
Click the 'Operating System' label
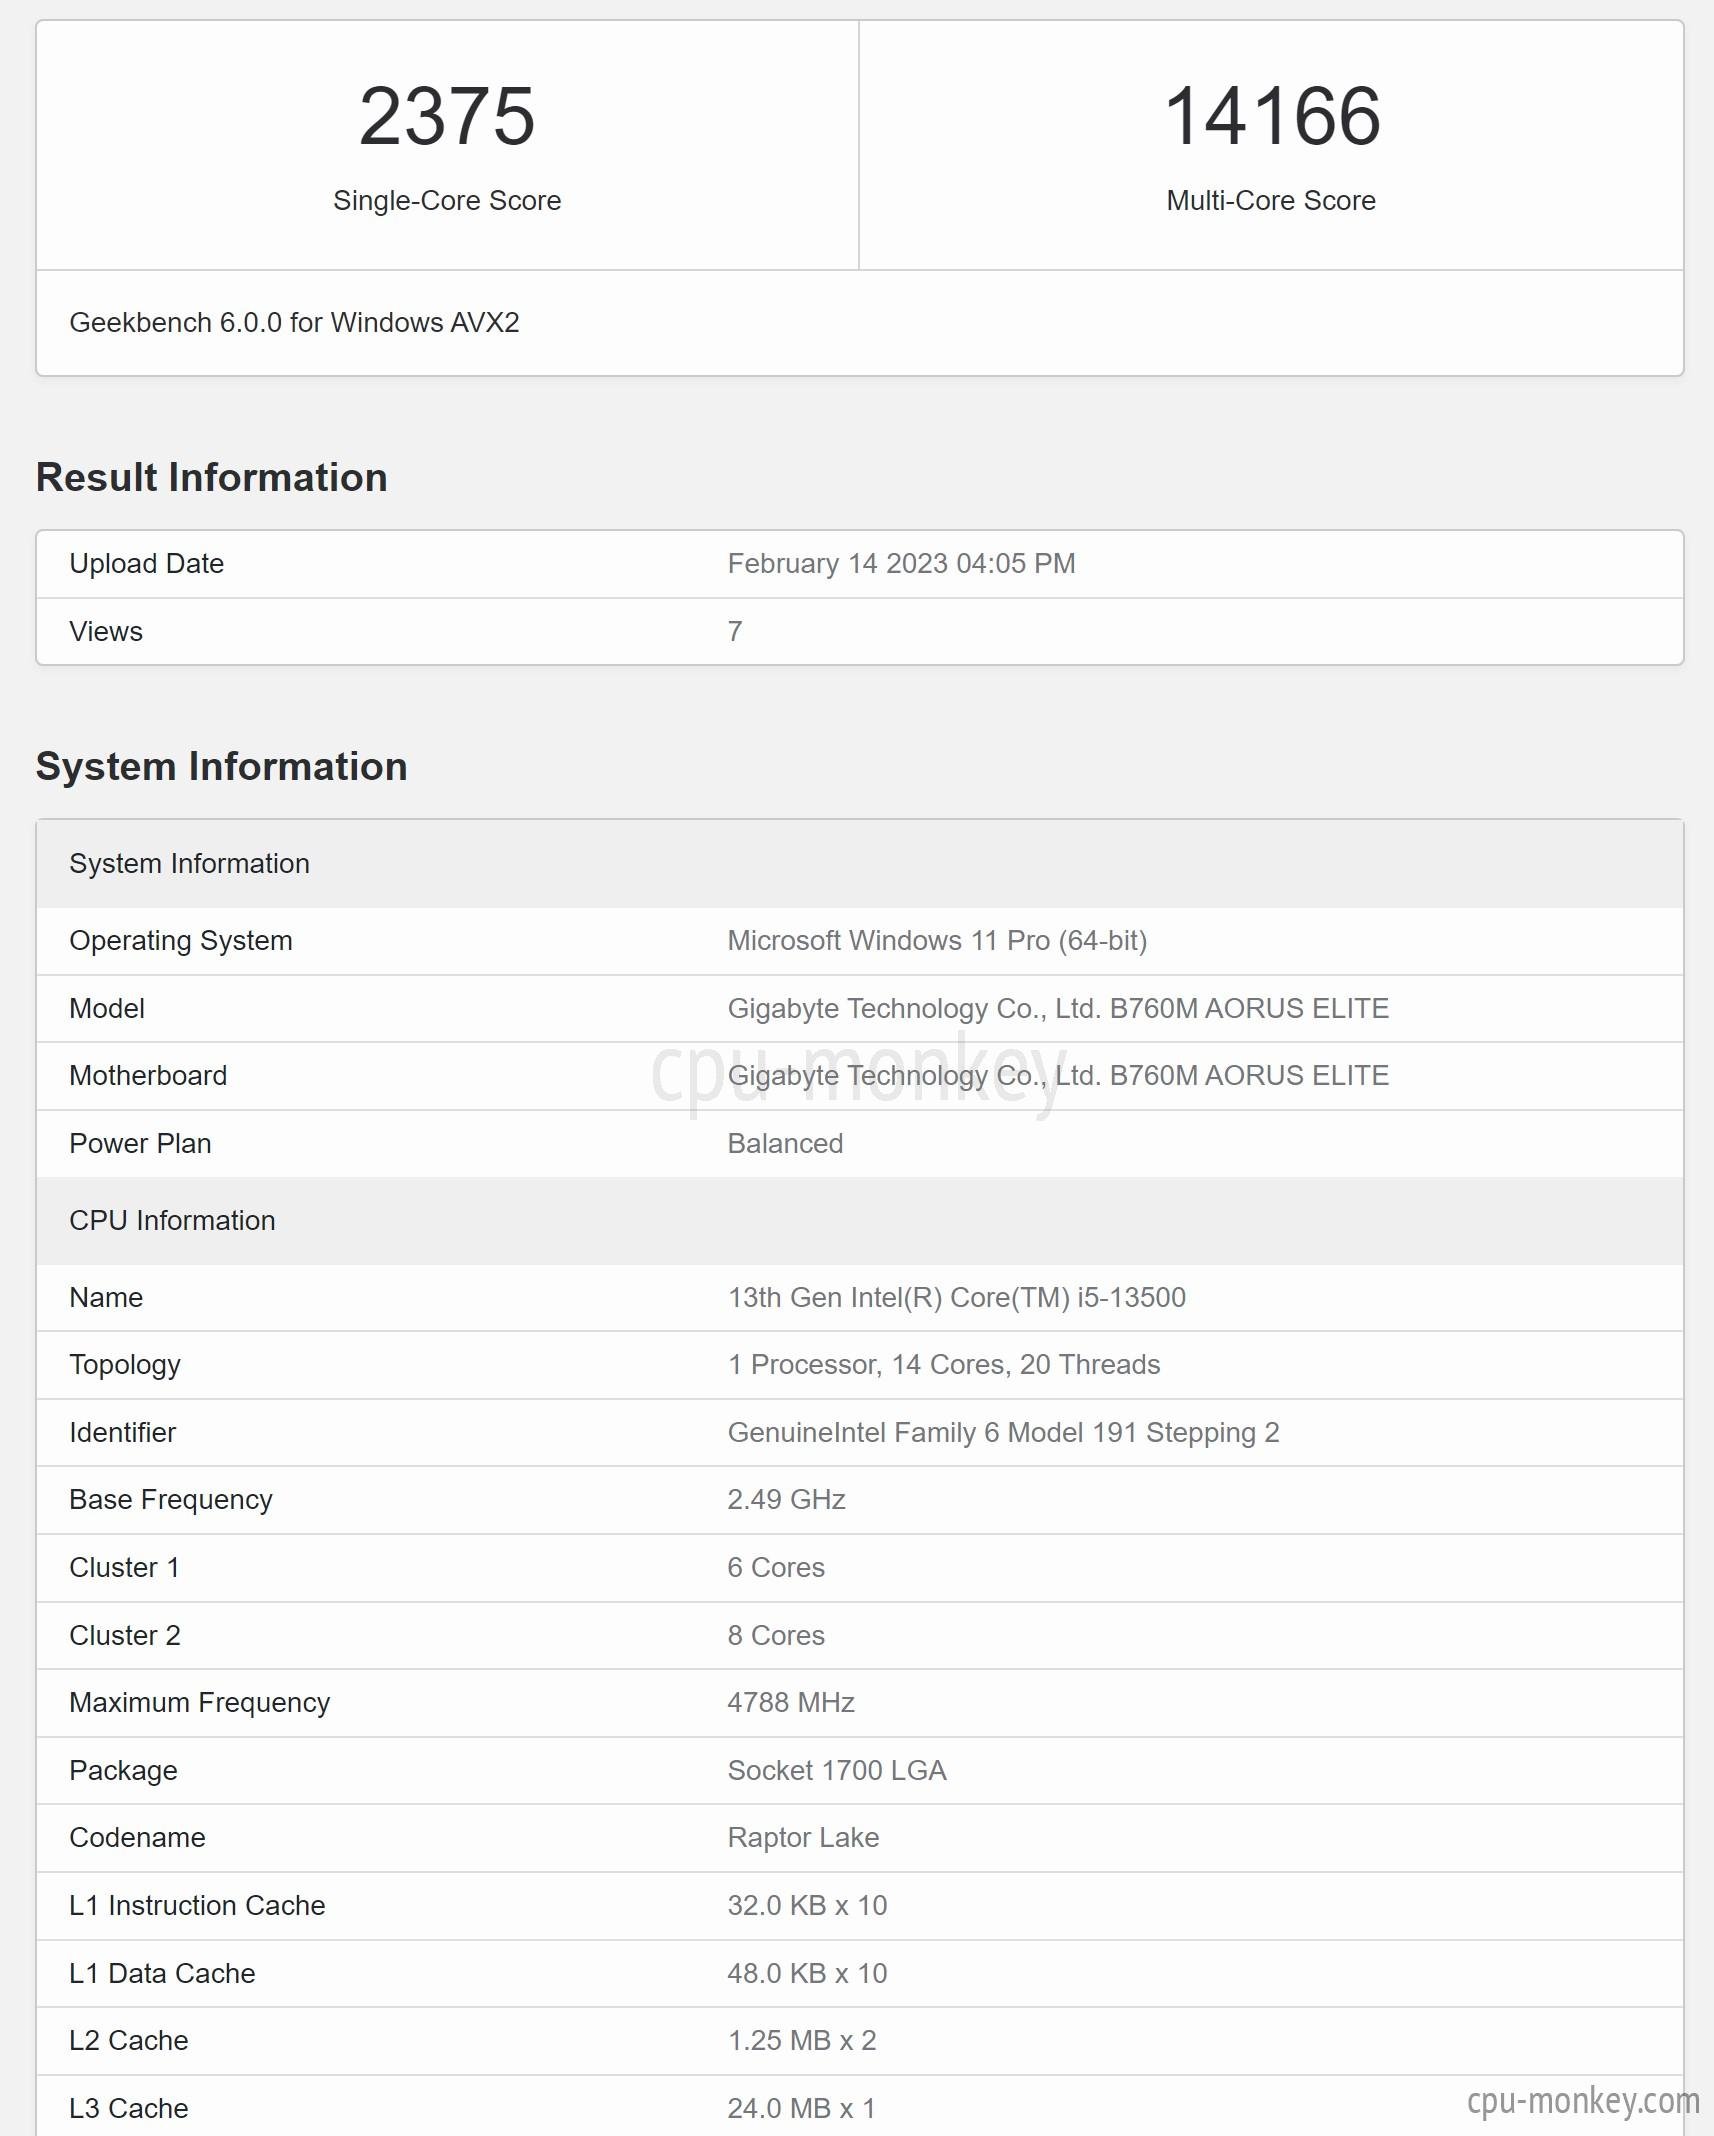pos(181,940)
